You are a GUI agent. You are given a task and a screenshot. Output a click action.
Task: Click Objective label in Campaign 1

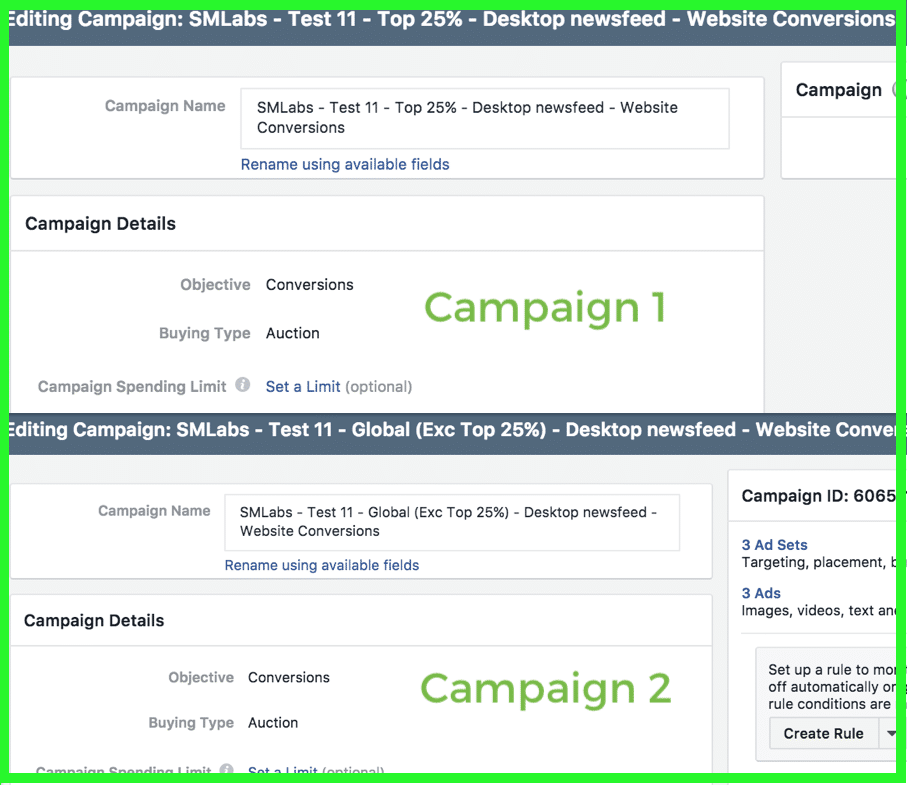click(x=215, y=285)
